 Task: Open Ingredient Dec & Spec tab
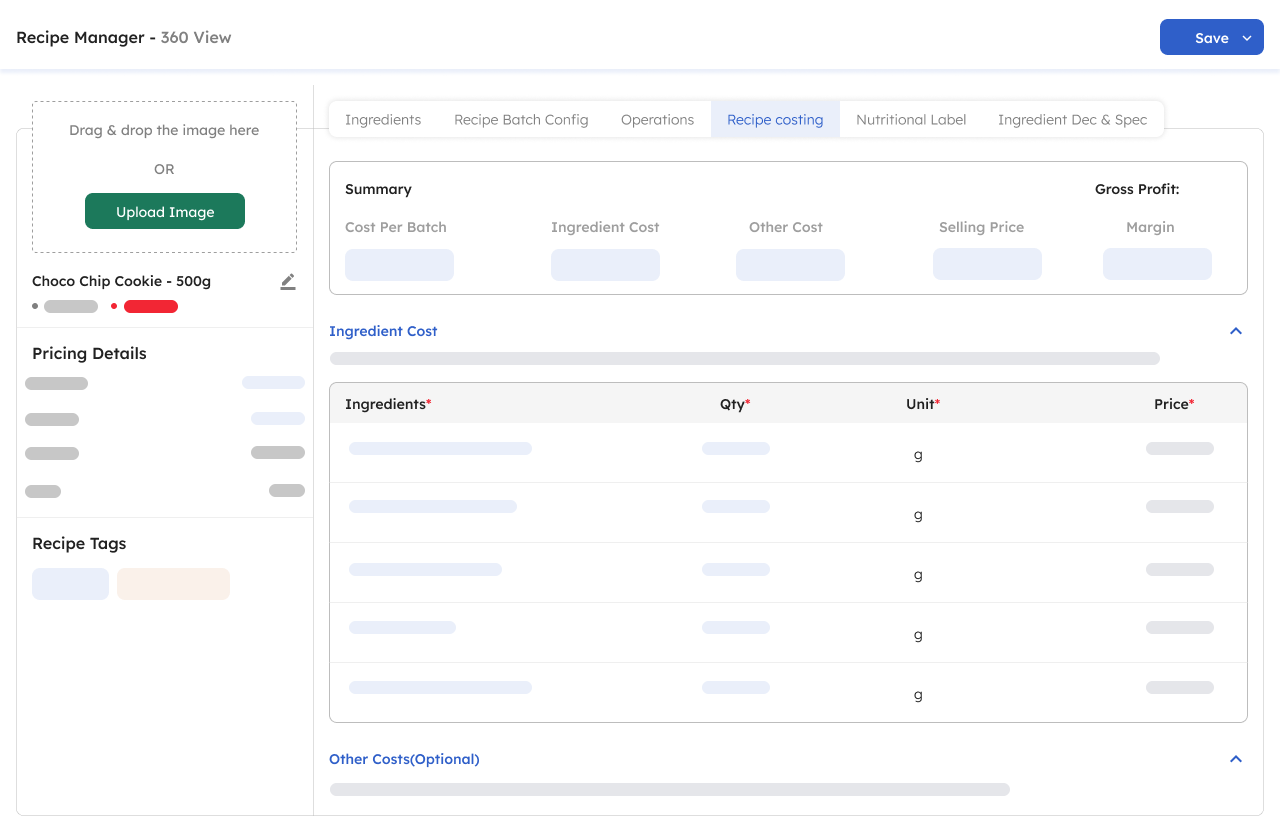1072,120
